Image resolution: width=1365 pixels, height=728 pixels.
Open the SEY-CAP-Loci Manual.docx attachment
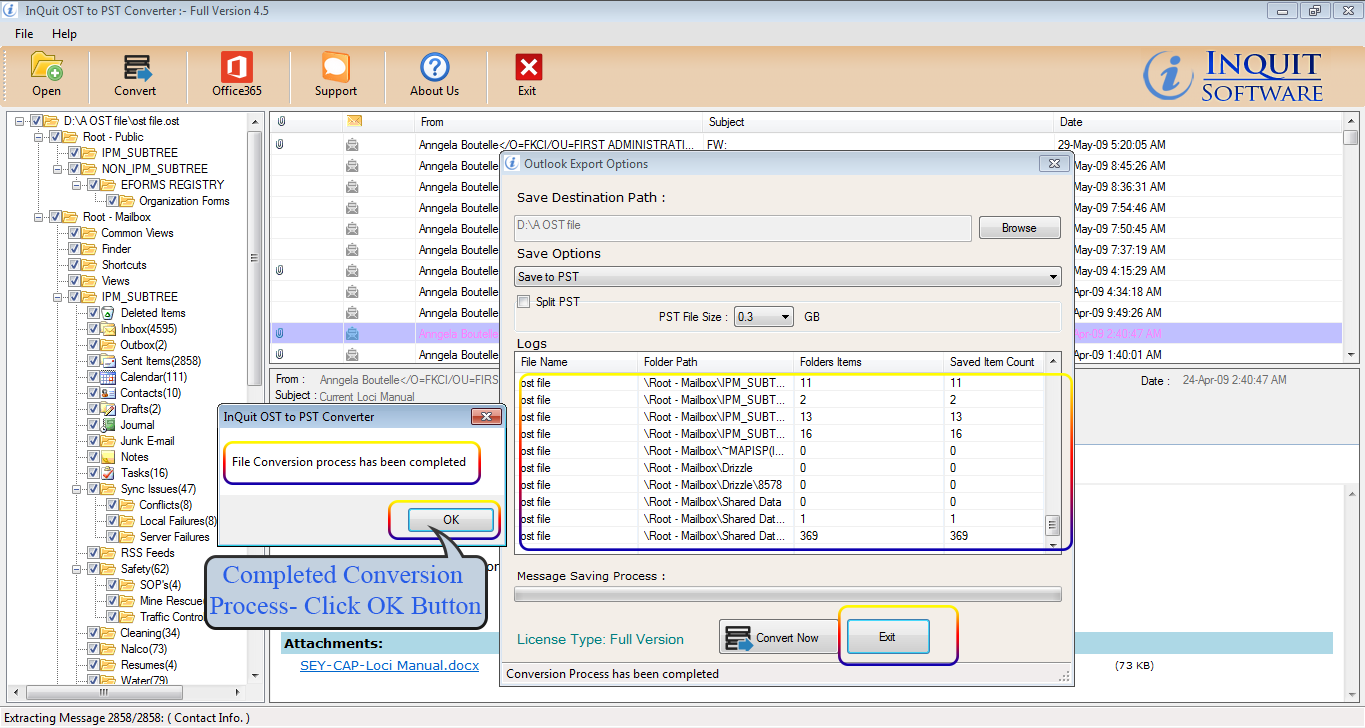click(x=389, y=665)
